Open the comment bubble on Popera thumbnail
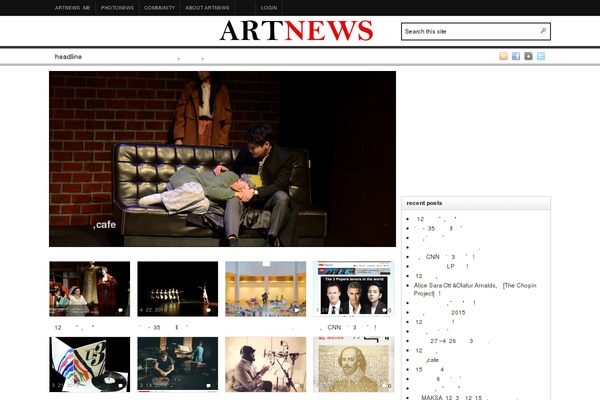The height and width of the screenshot is (400, 600). [384, 310]
